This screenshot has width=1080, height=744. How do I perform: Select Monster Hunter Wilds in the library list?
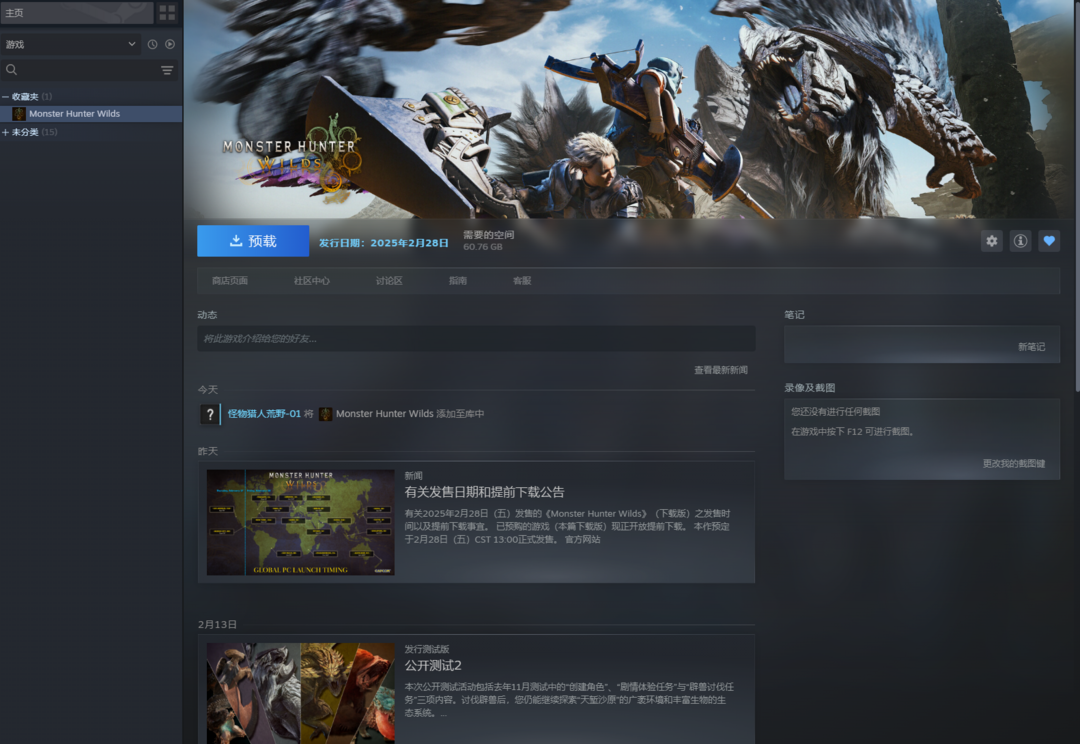tap(74, 114)
